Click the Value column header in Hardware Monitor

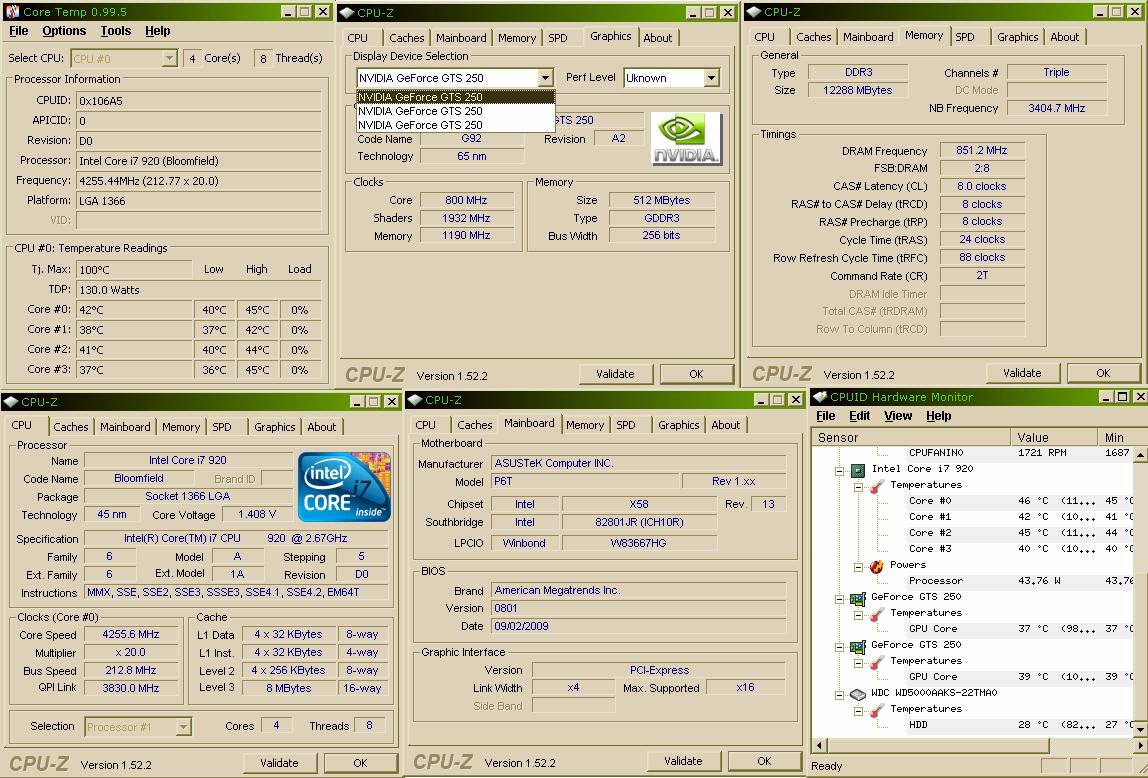tap(1032, 437)
